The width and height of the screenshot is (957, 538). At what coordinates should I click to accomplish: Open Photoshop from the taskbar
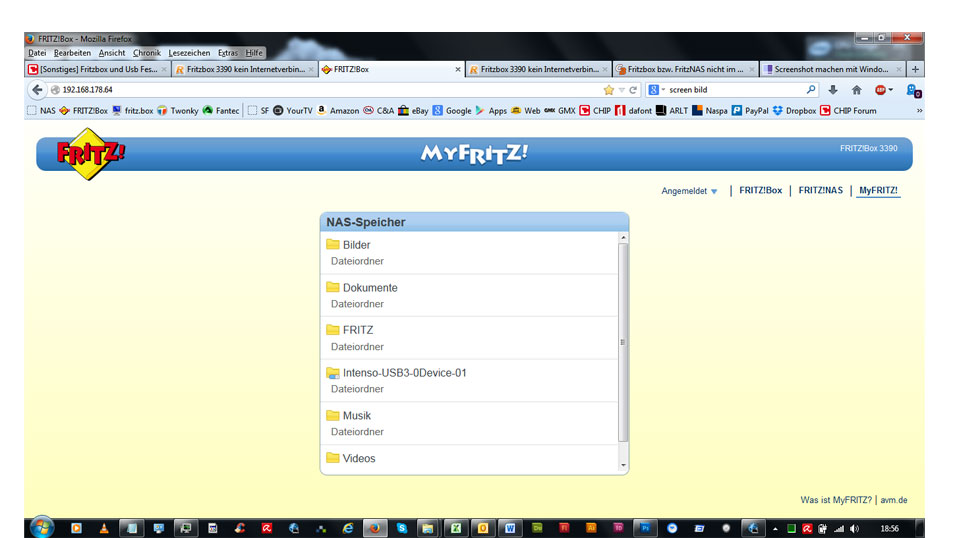(x=645, y=529)
